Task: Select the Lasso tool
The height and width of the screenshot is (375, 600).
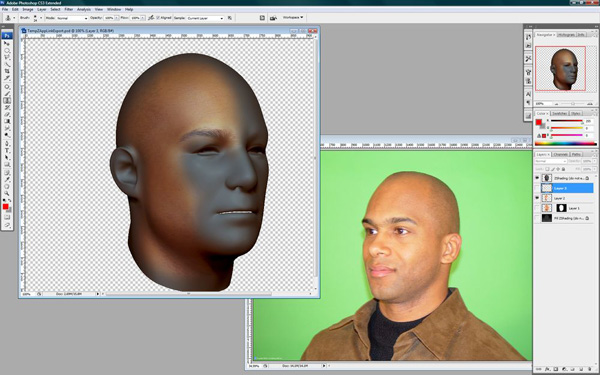Action: (x=7, y=57)
